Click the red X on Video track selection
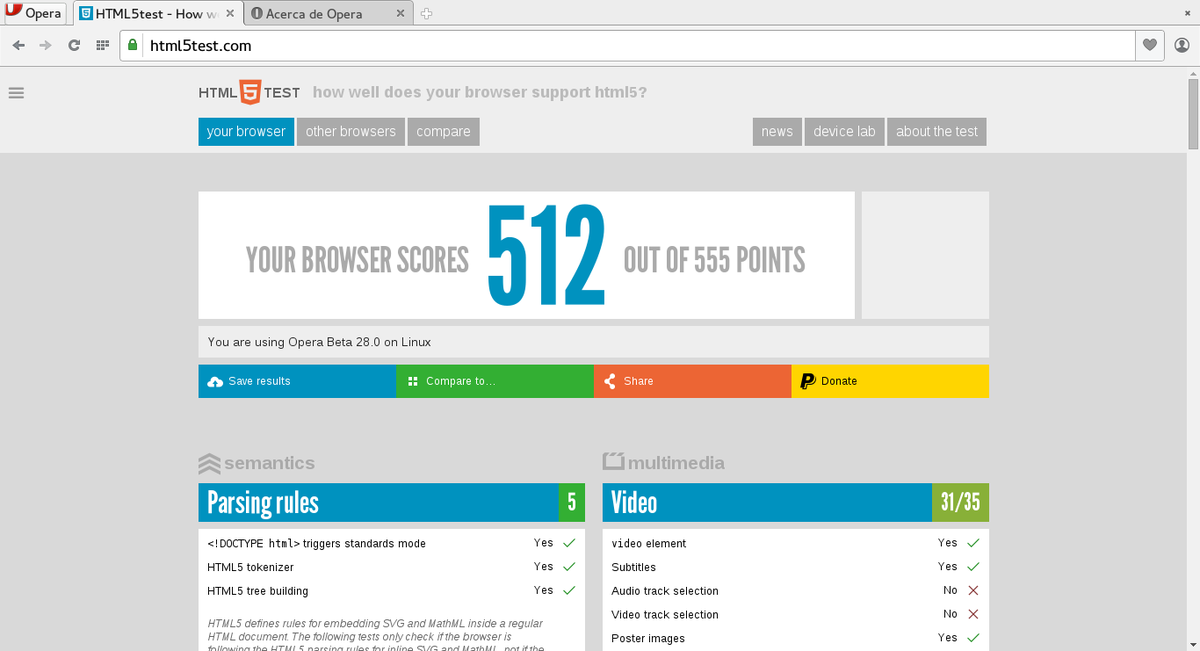Image resolution: width=1200 pixels, height=651 pixels. (973, 614)
